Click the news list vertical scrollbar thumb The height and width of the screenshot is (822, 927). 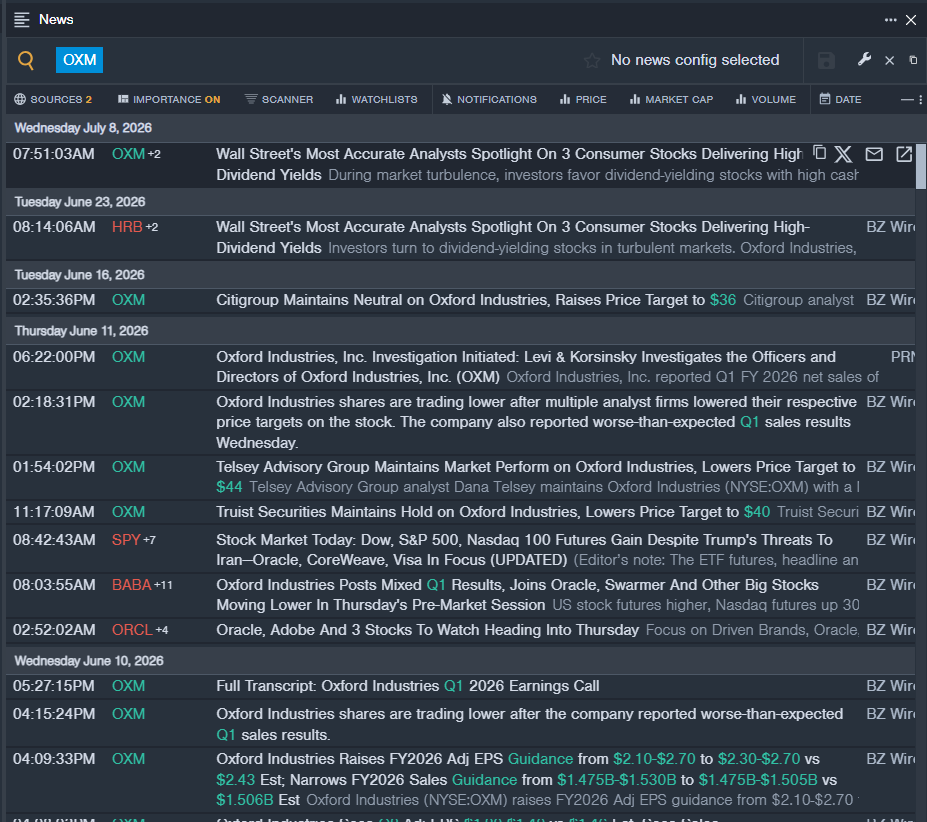920,166
